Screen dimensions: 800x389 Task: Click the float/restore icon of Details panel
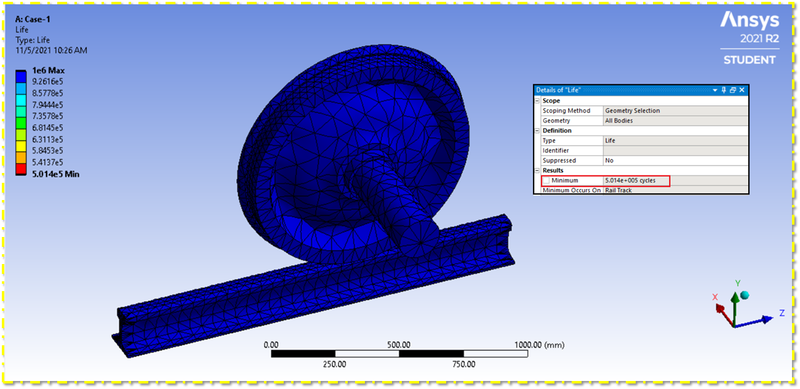click(x=733, y=90)
